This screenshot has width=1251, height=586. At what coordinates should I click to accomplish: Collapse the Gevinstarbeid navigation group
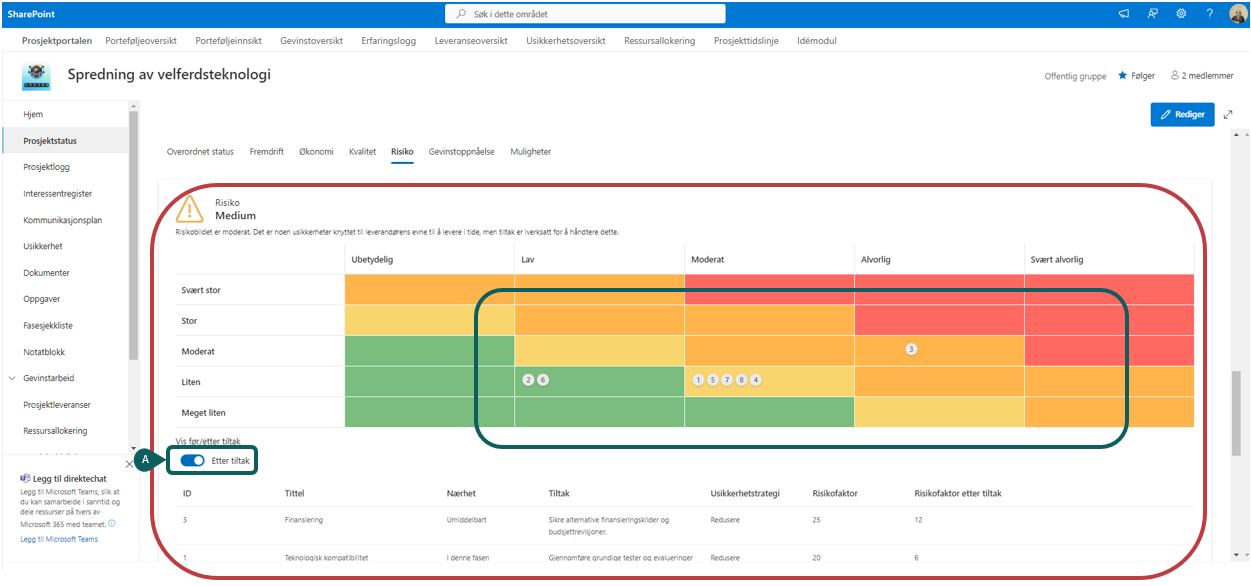[12, 378]
